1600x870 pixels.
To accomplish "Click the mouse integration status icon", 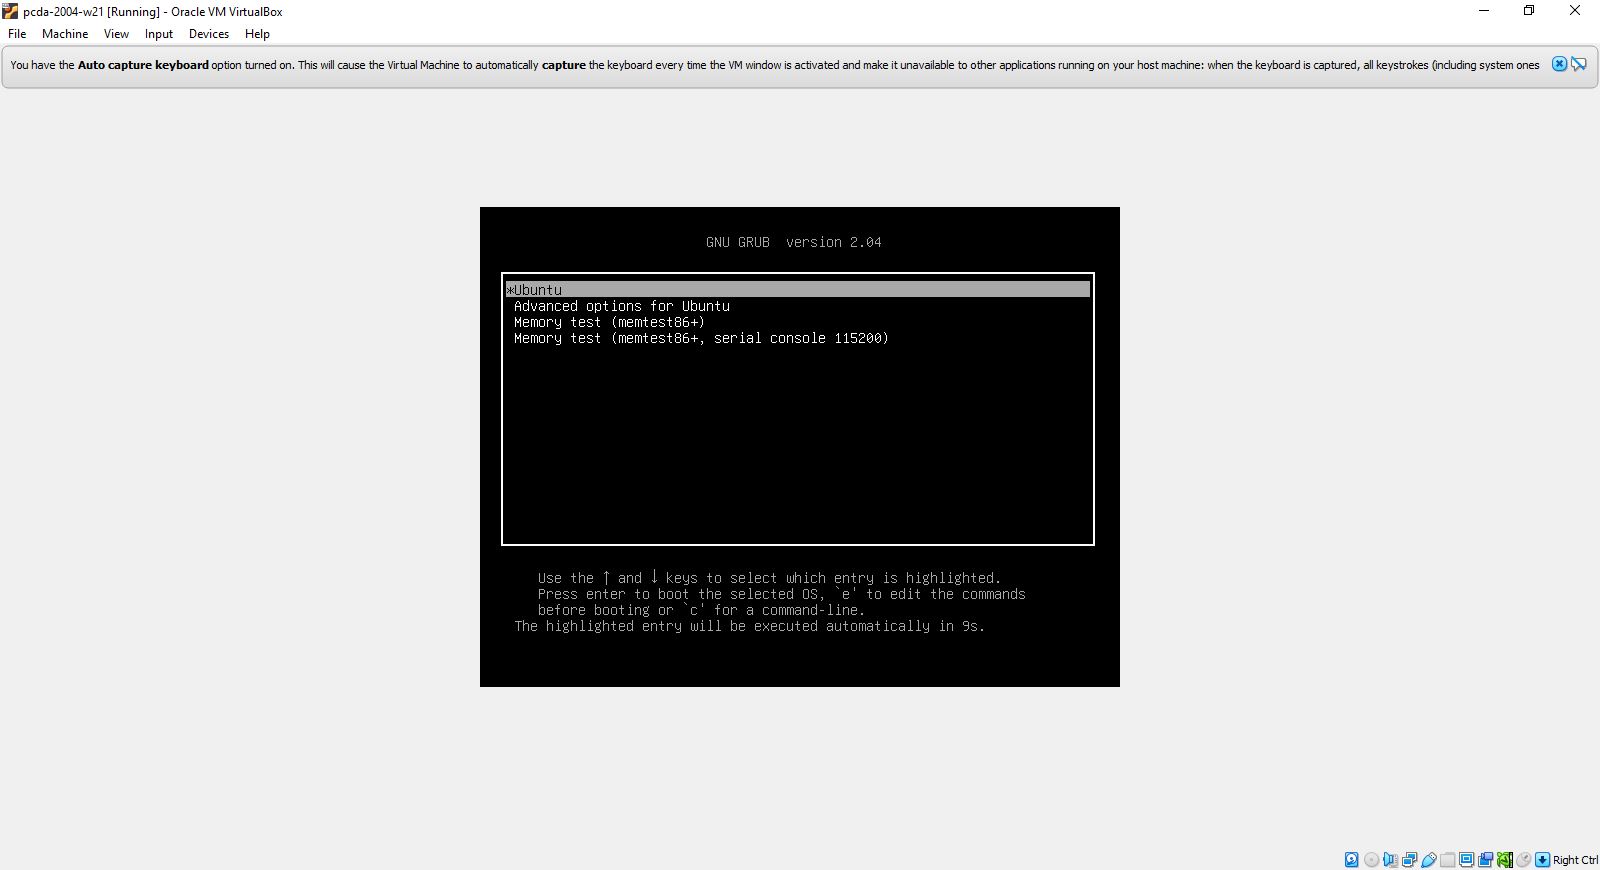I will coord(1524,860).
